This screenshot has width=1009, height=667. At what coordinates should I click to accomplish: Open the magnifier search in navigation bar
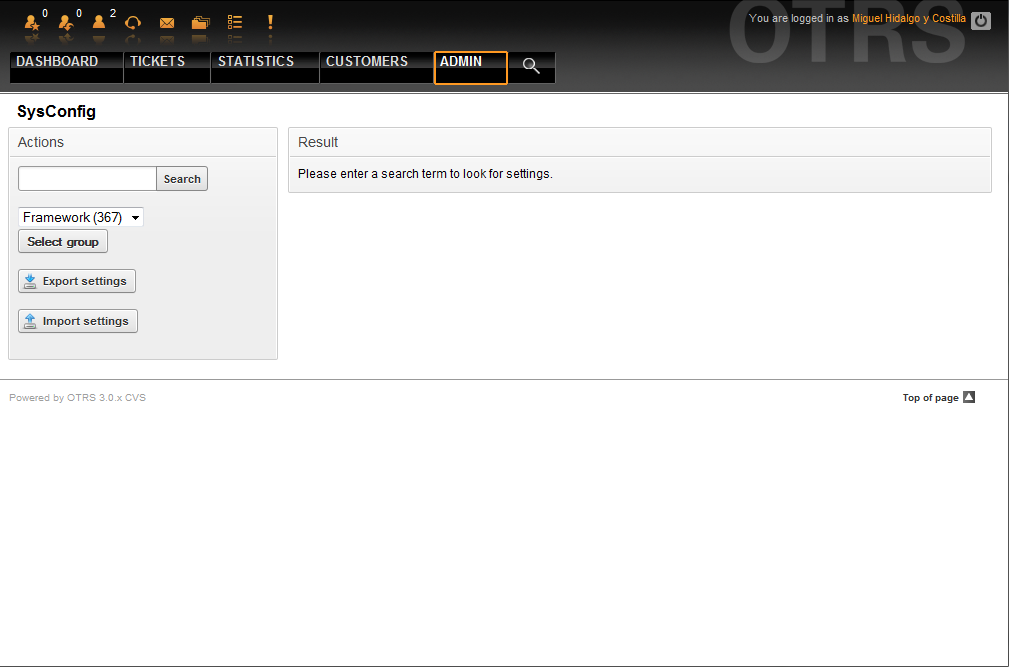click(x=531, y=67)
